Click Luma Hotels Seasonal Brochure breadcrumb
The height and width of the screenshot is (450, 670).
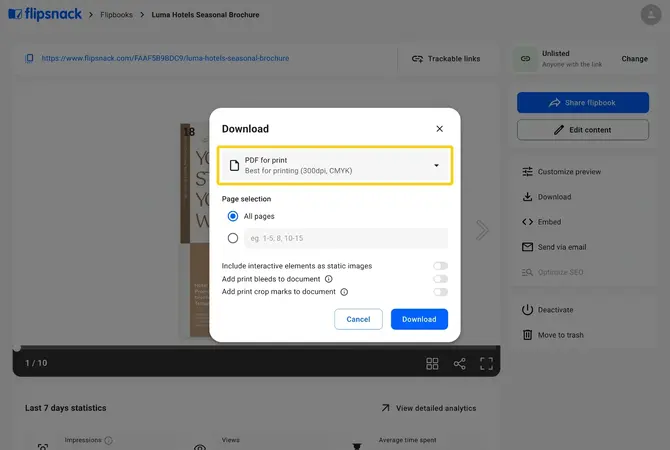click(x=206, y=15)
